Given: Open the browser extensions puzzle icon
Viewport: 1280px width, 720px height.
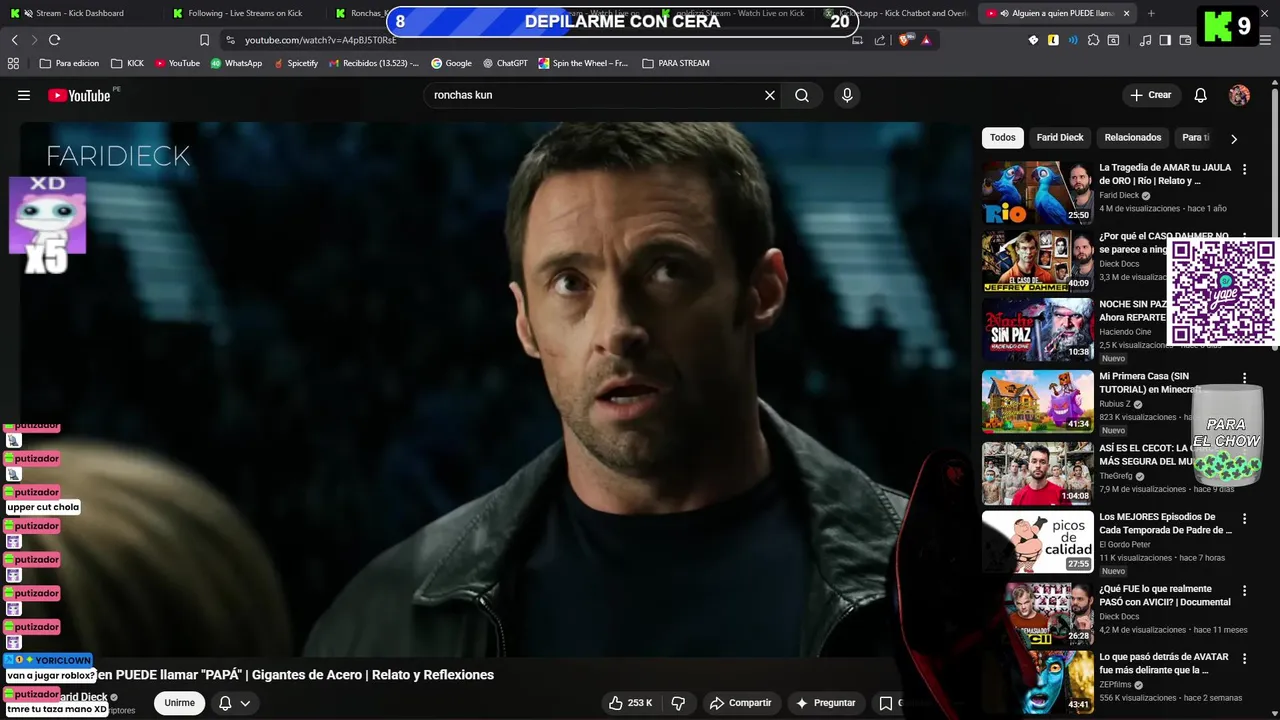Looking at the screenshot, I should 1093,40.
